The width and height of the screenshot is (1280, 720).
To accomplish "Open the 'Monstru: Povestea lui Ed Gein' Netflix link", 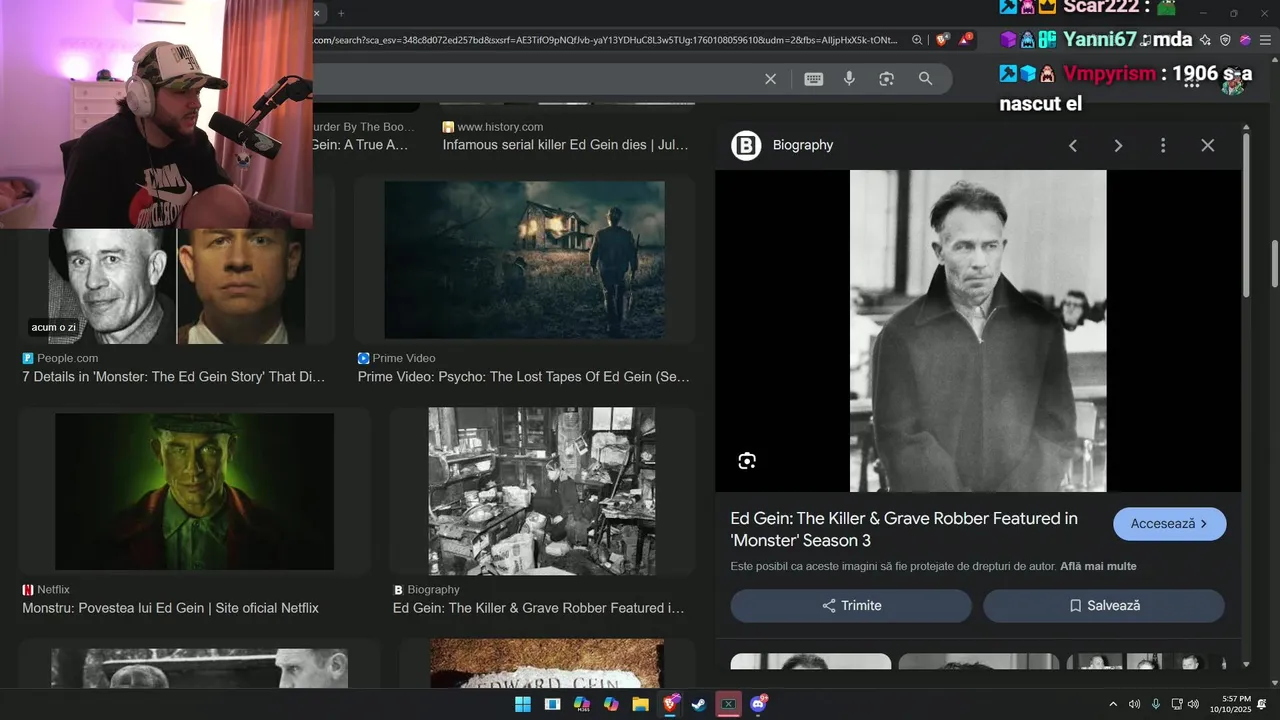I will click(171, 608).
